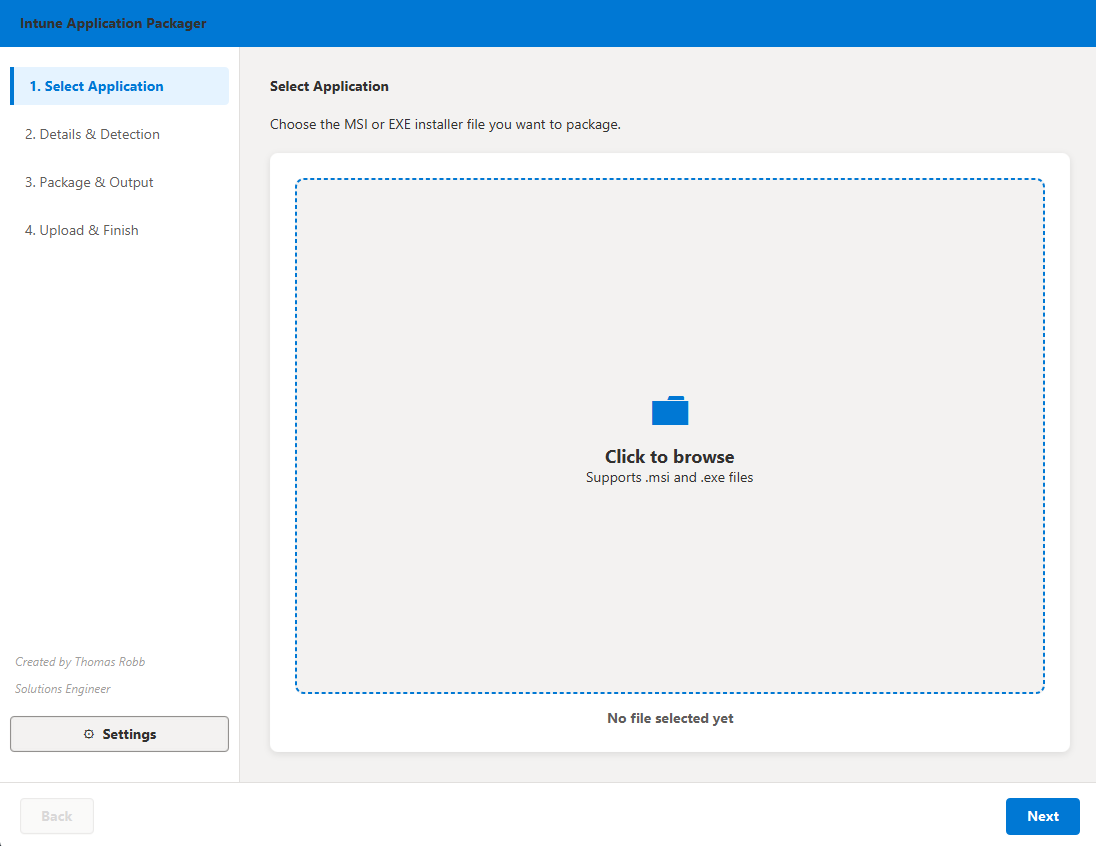Image resolution: width=1096 pixels, height=846 pixels.
Task: Open step 2. Details & Detection
Action: click(x=92, y=134)
